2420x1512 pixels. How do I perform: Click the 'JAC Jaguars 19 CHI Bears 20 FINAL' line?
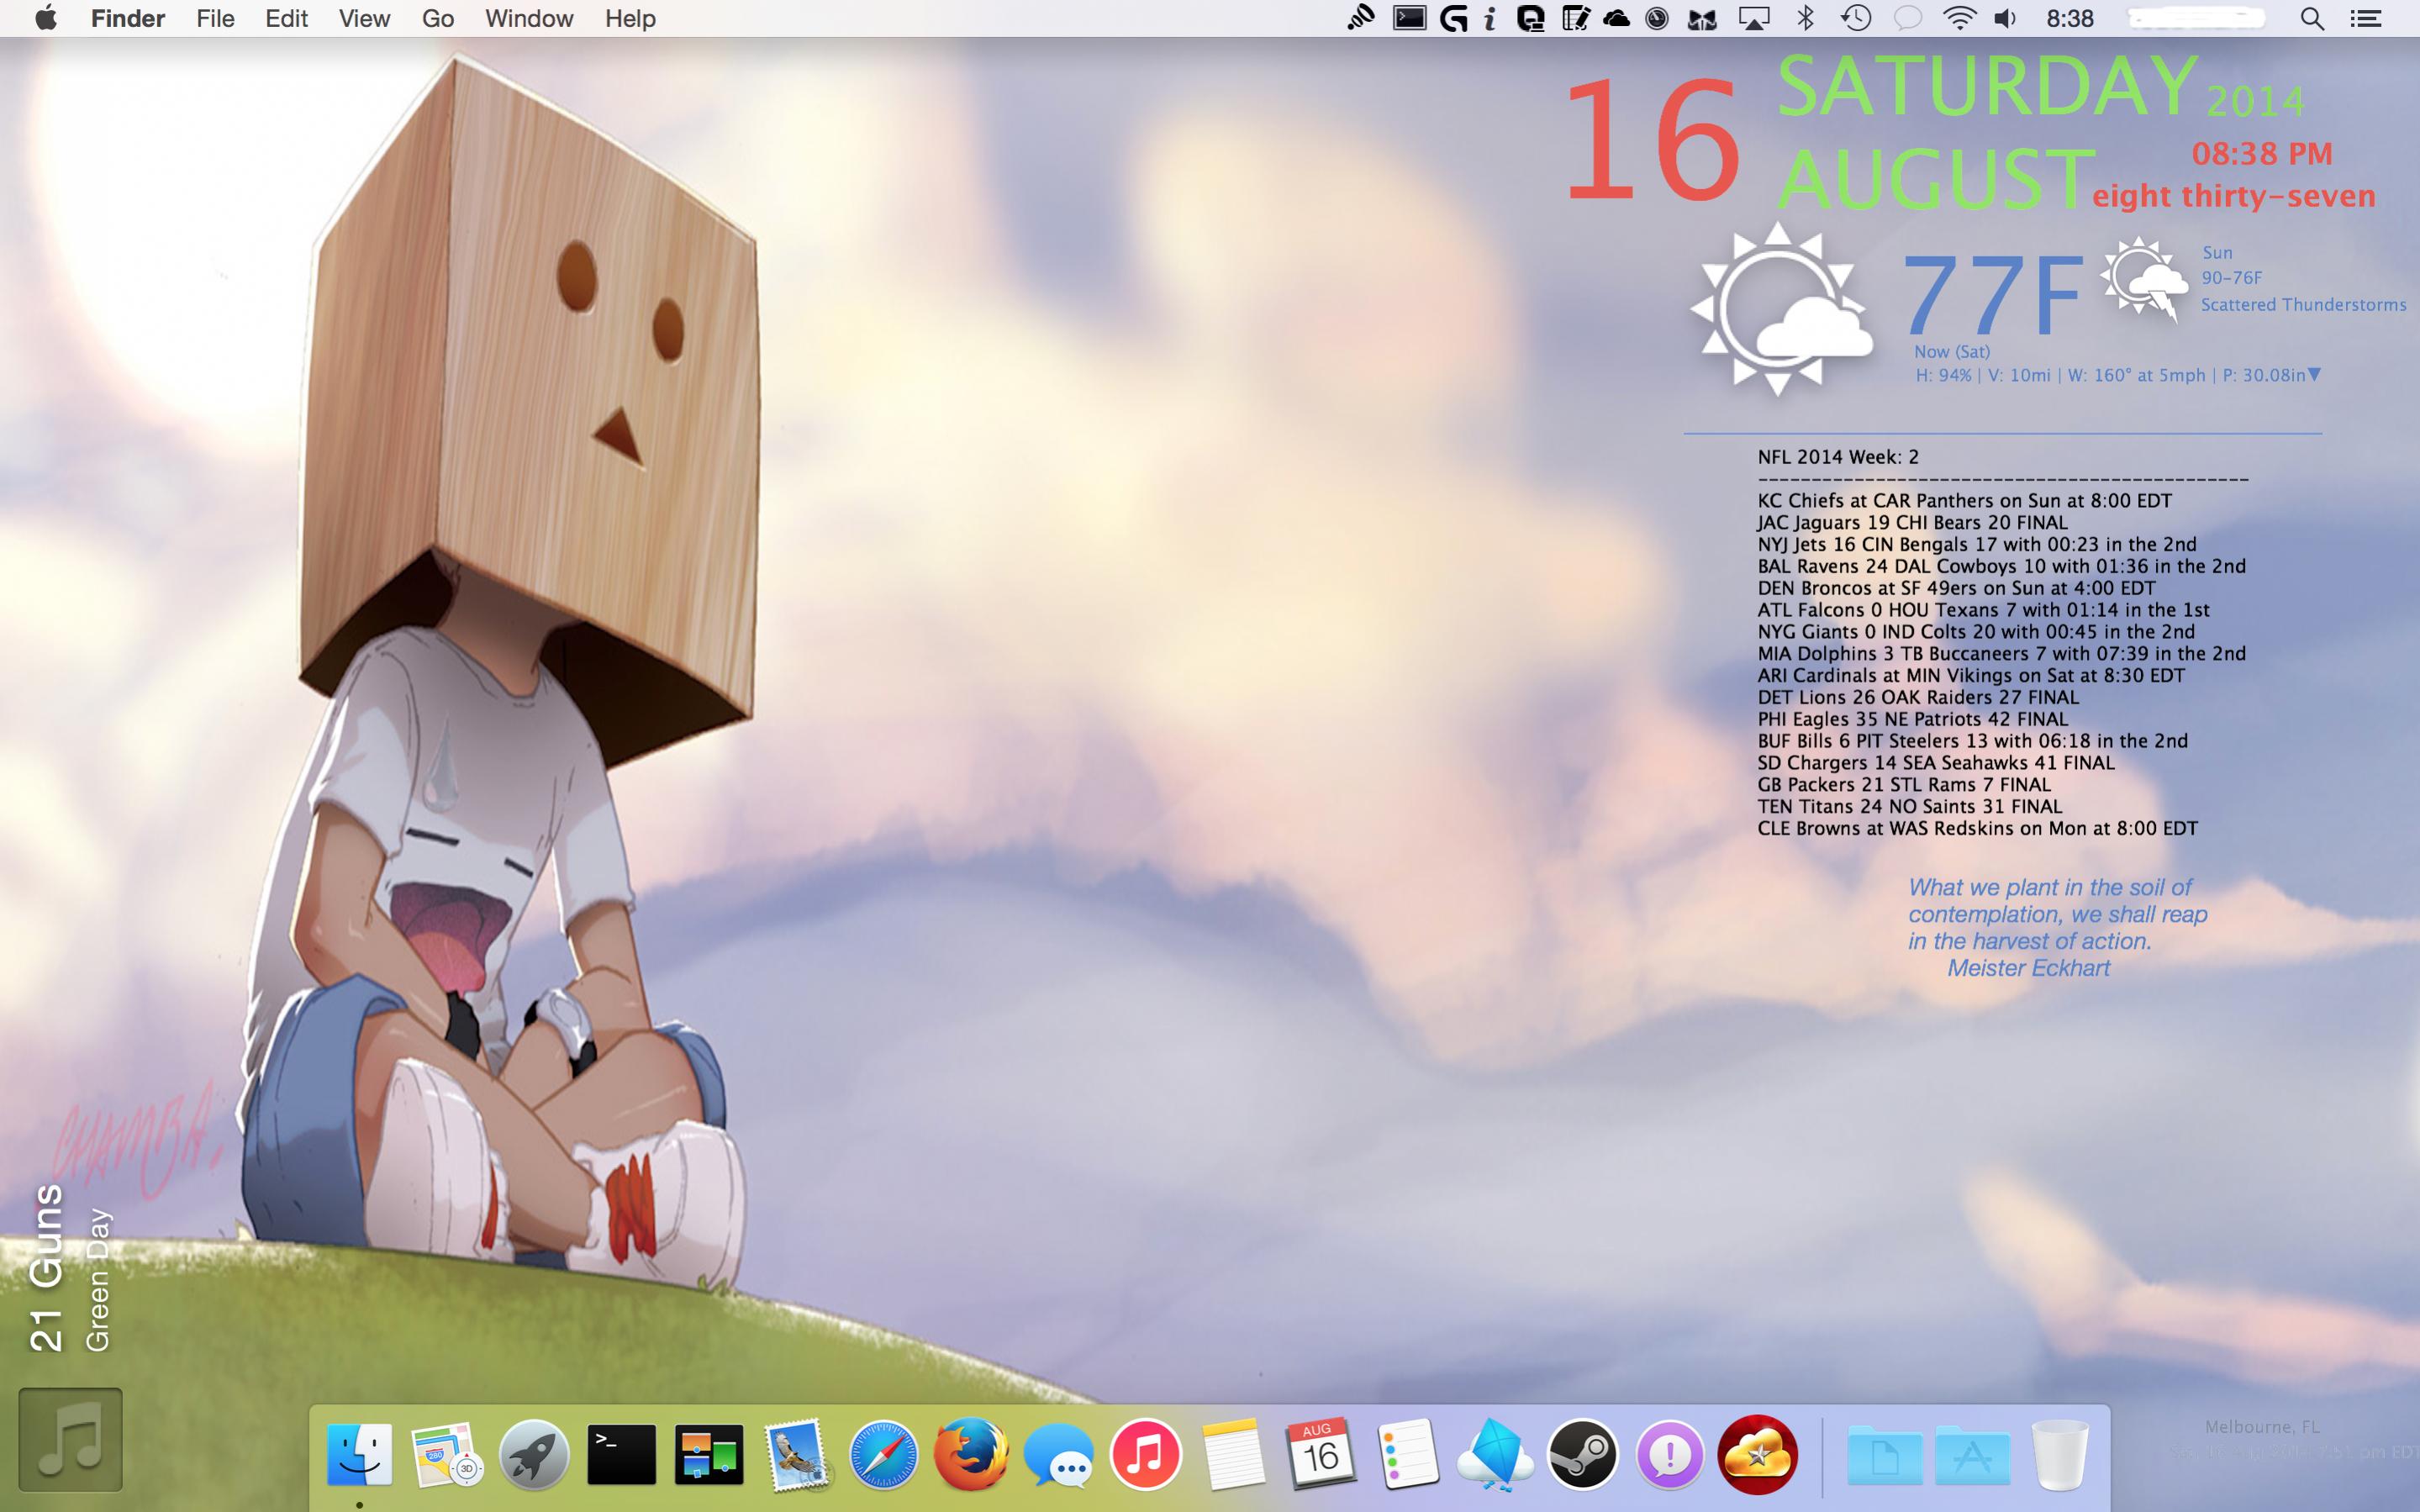point(1912,522)
